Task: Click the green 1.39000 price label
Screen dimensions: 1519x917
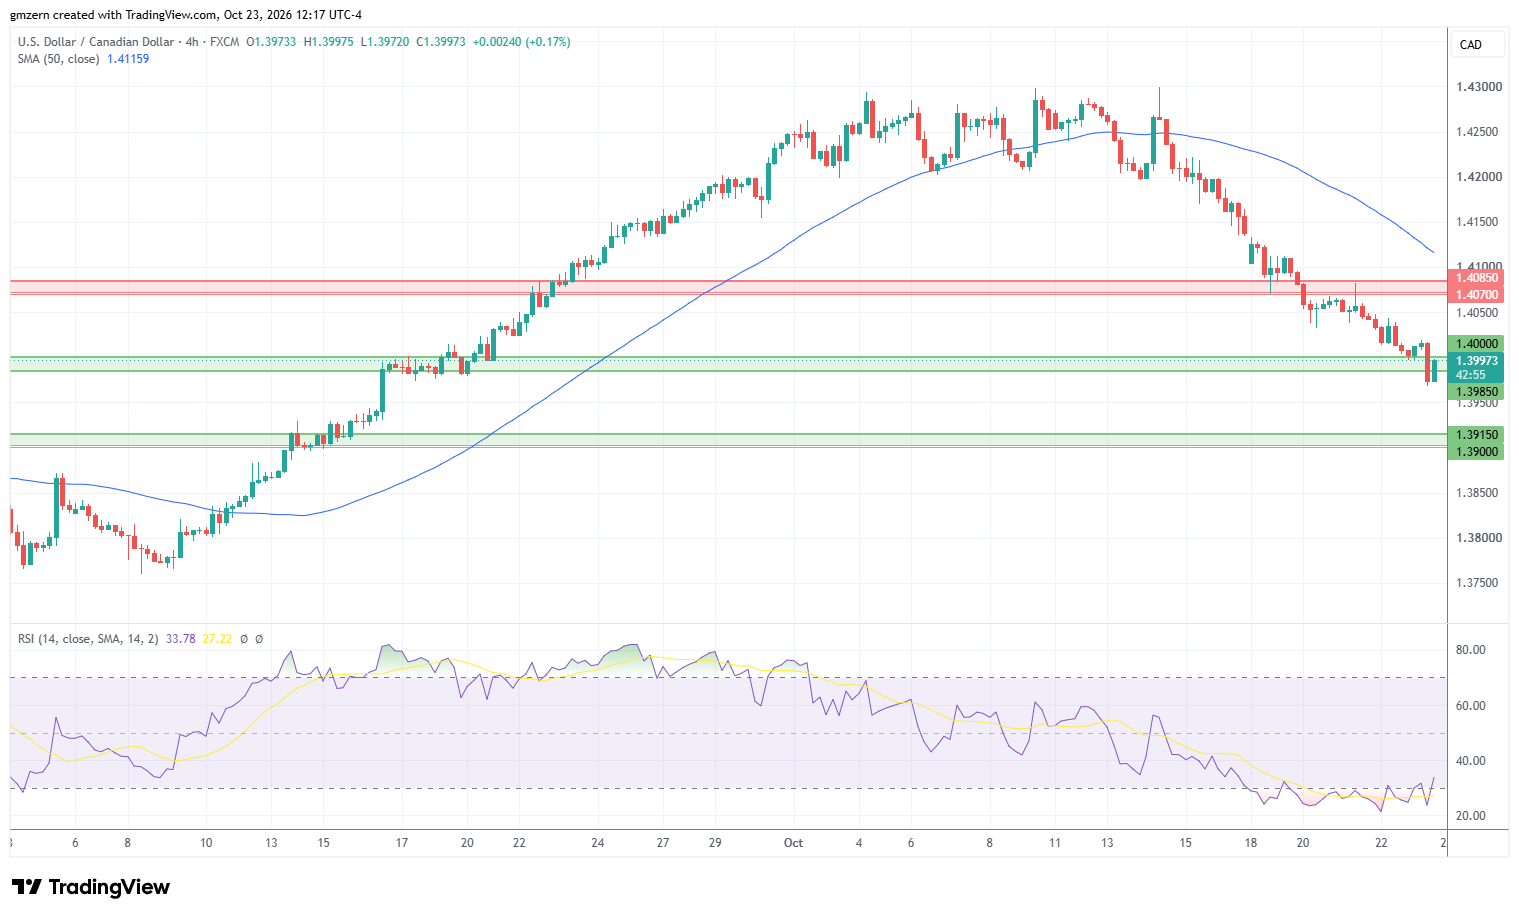Action: point(1476,452)
